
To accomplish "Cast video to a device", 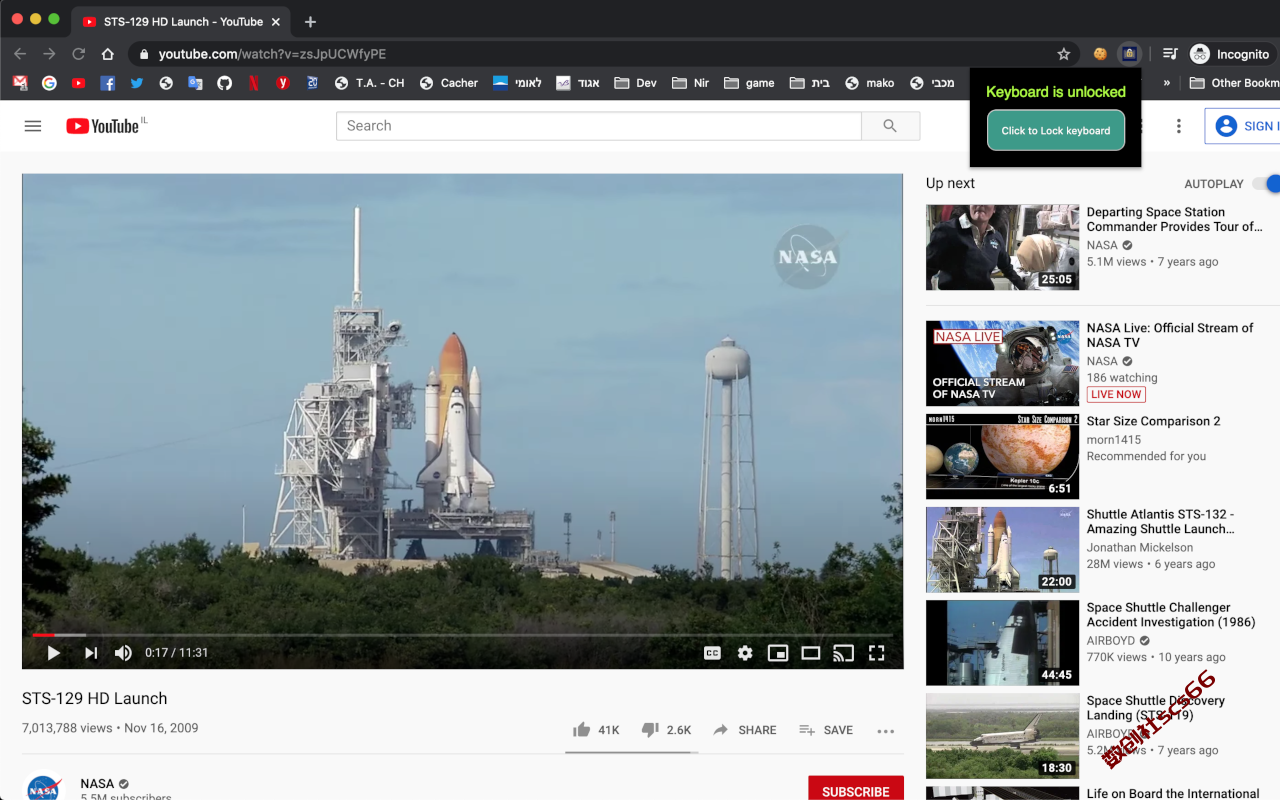I will click(844, 653).
